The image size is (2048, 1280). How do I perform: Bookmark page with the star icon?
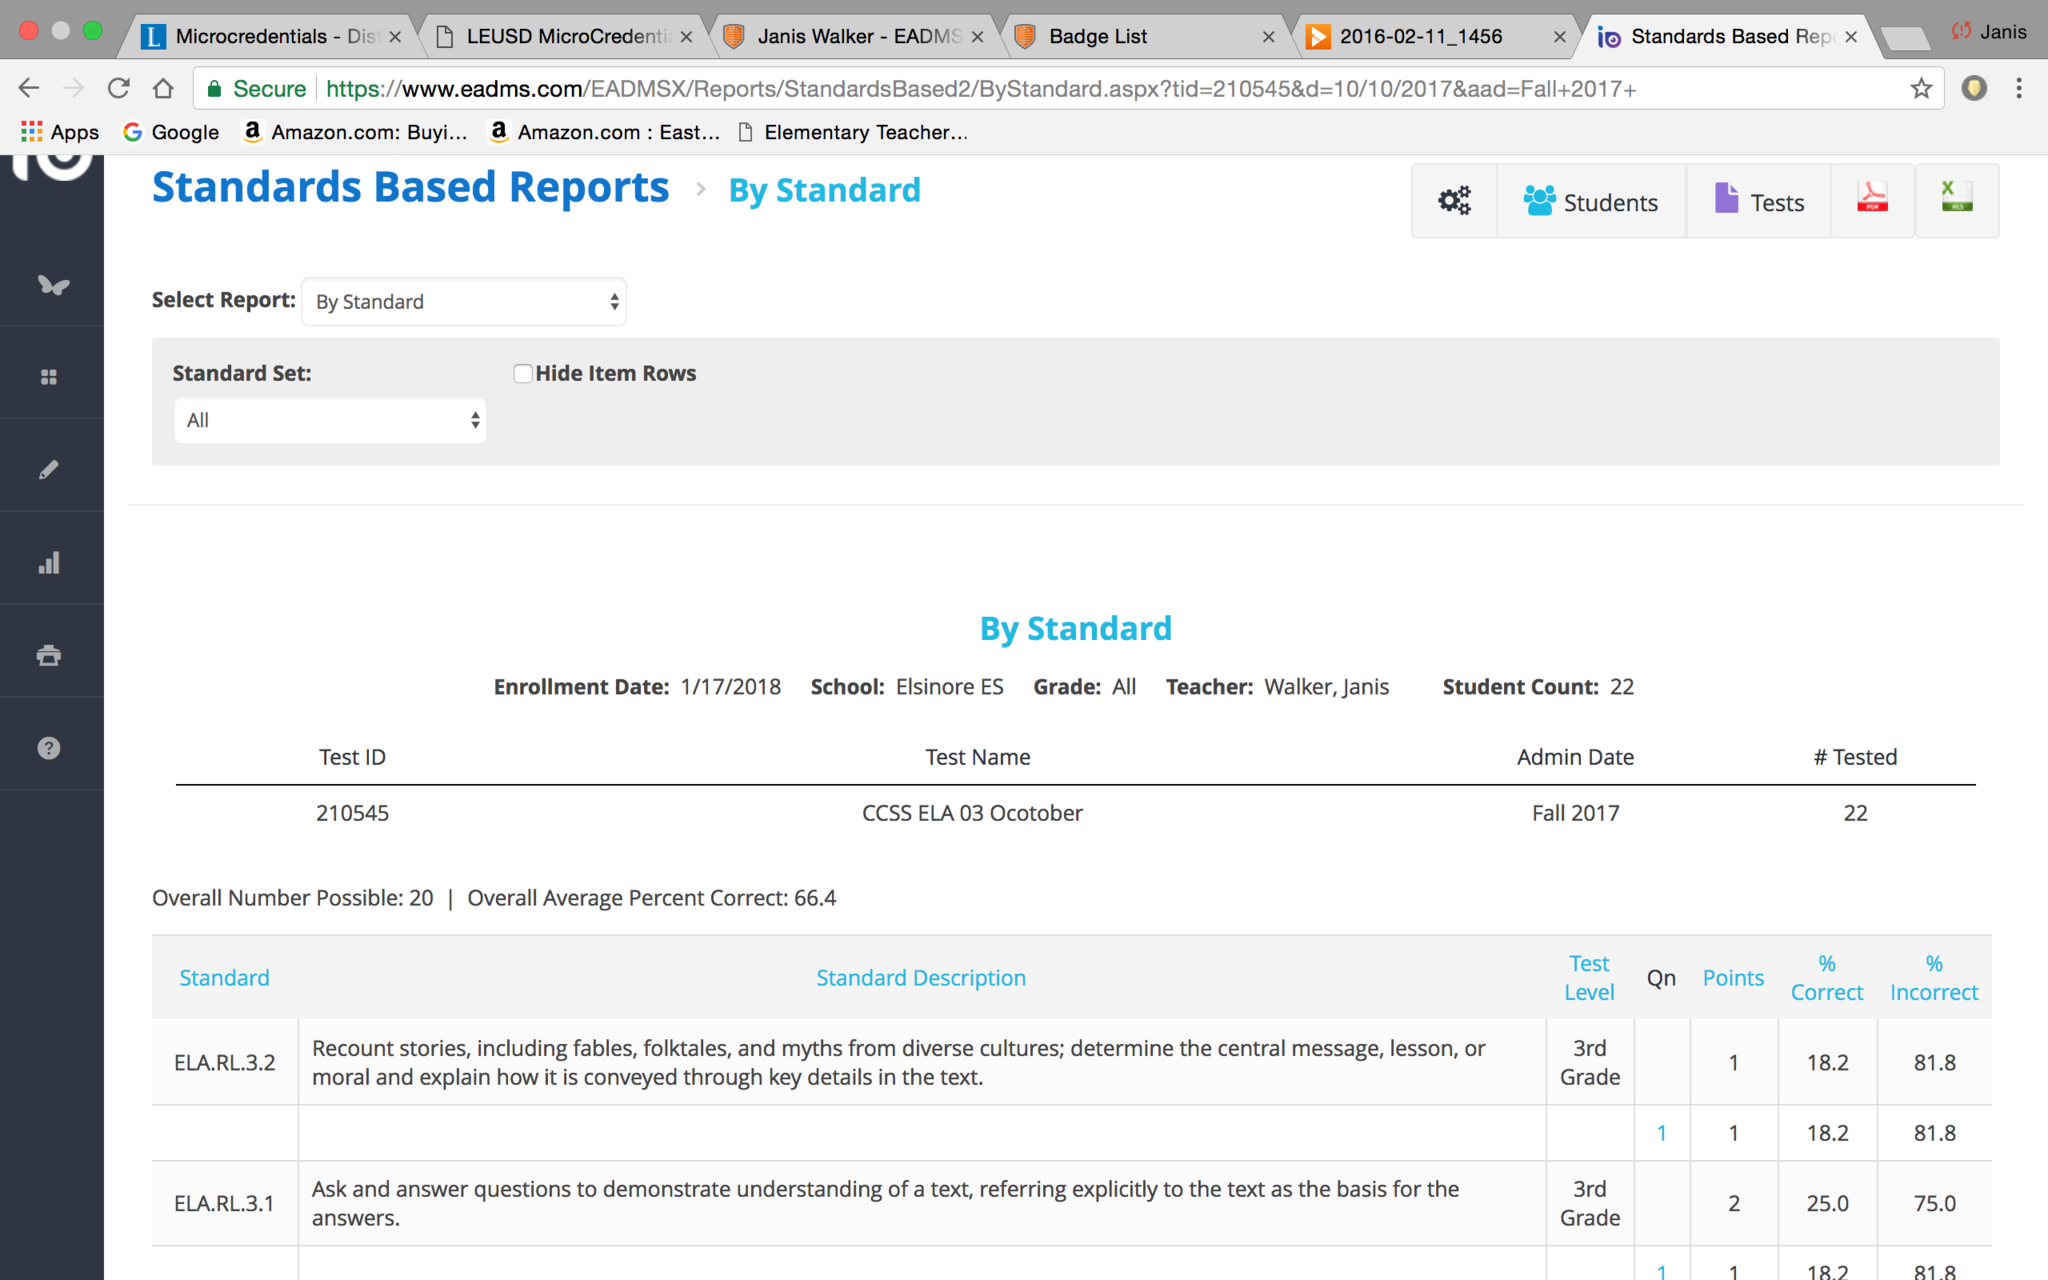coord(1921,89)
